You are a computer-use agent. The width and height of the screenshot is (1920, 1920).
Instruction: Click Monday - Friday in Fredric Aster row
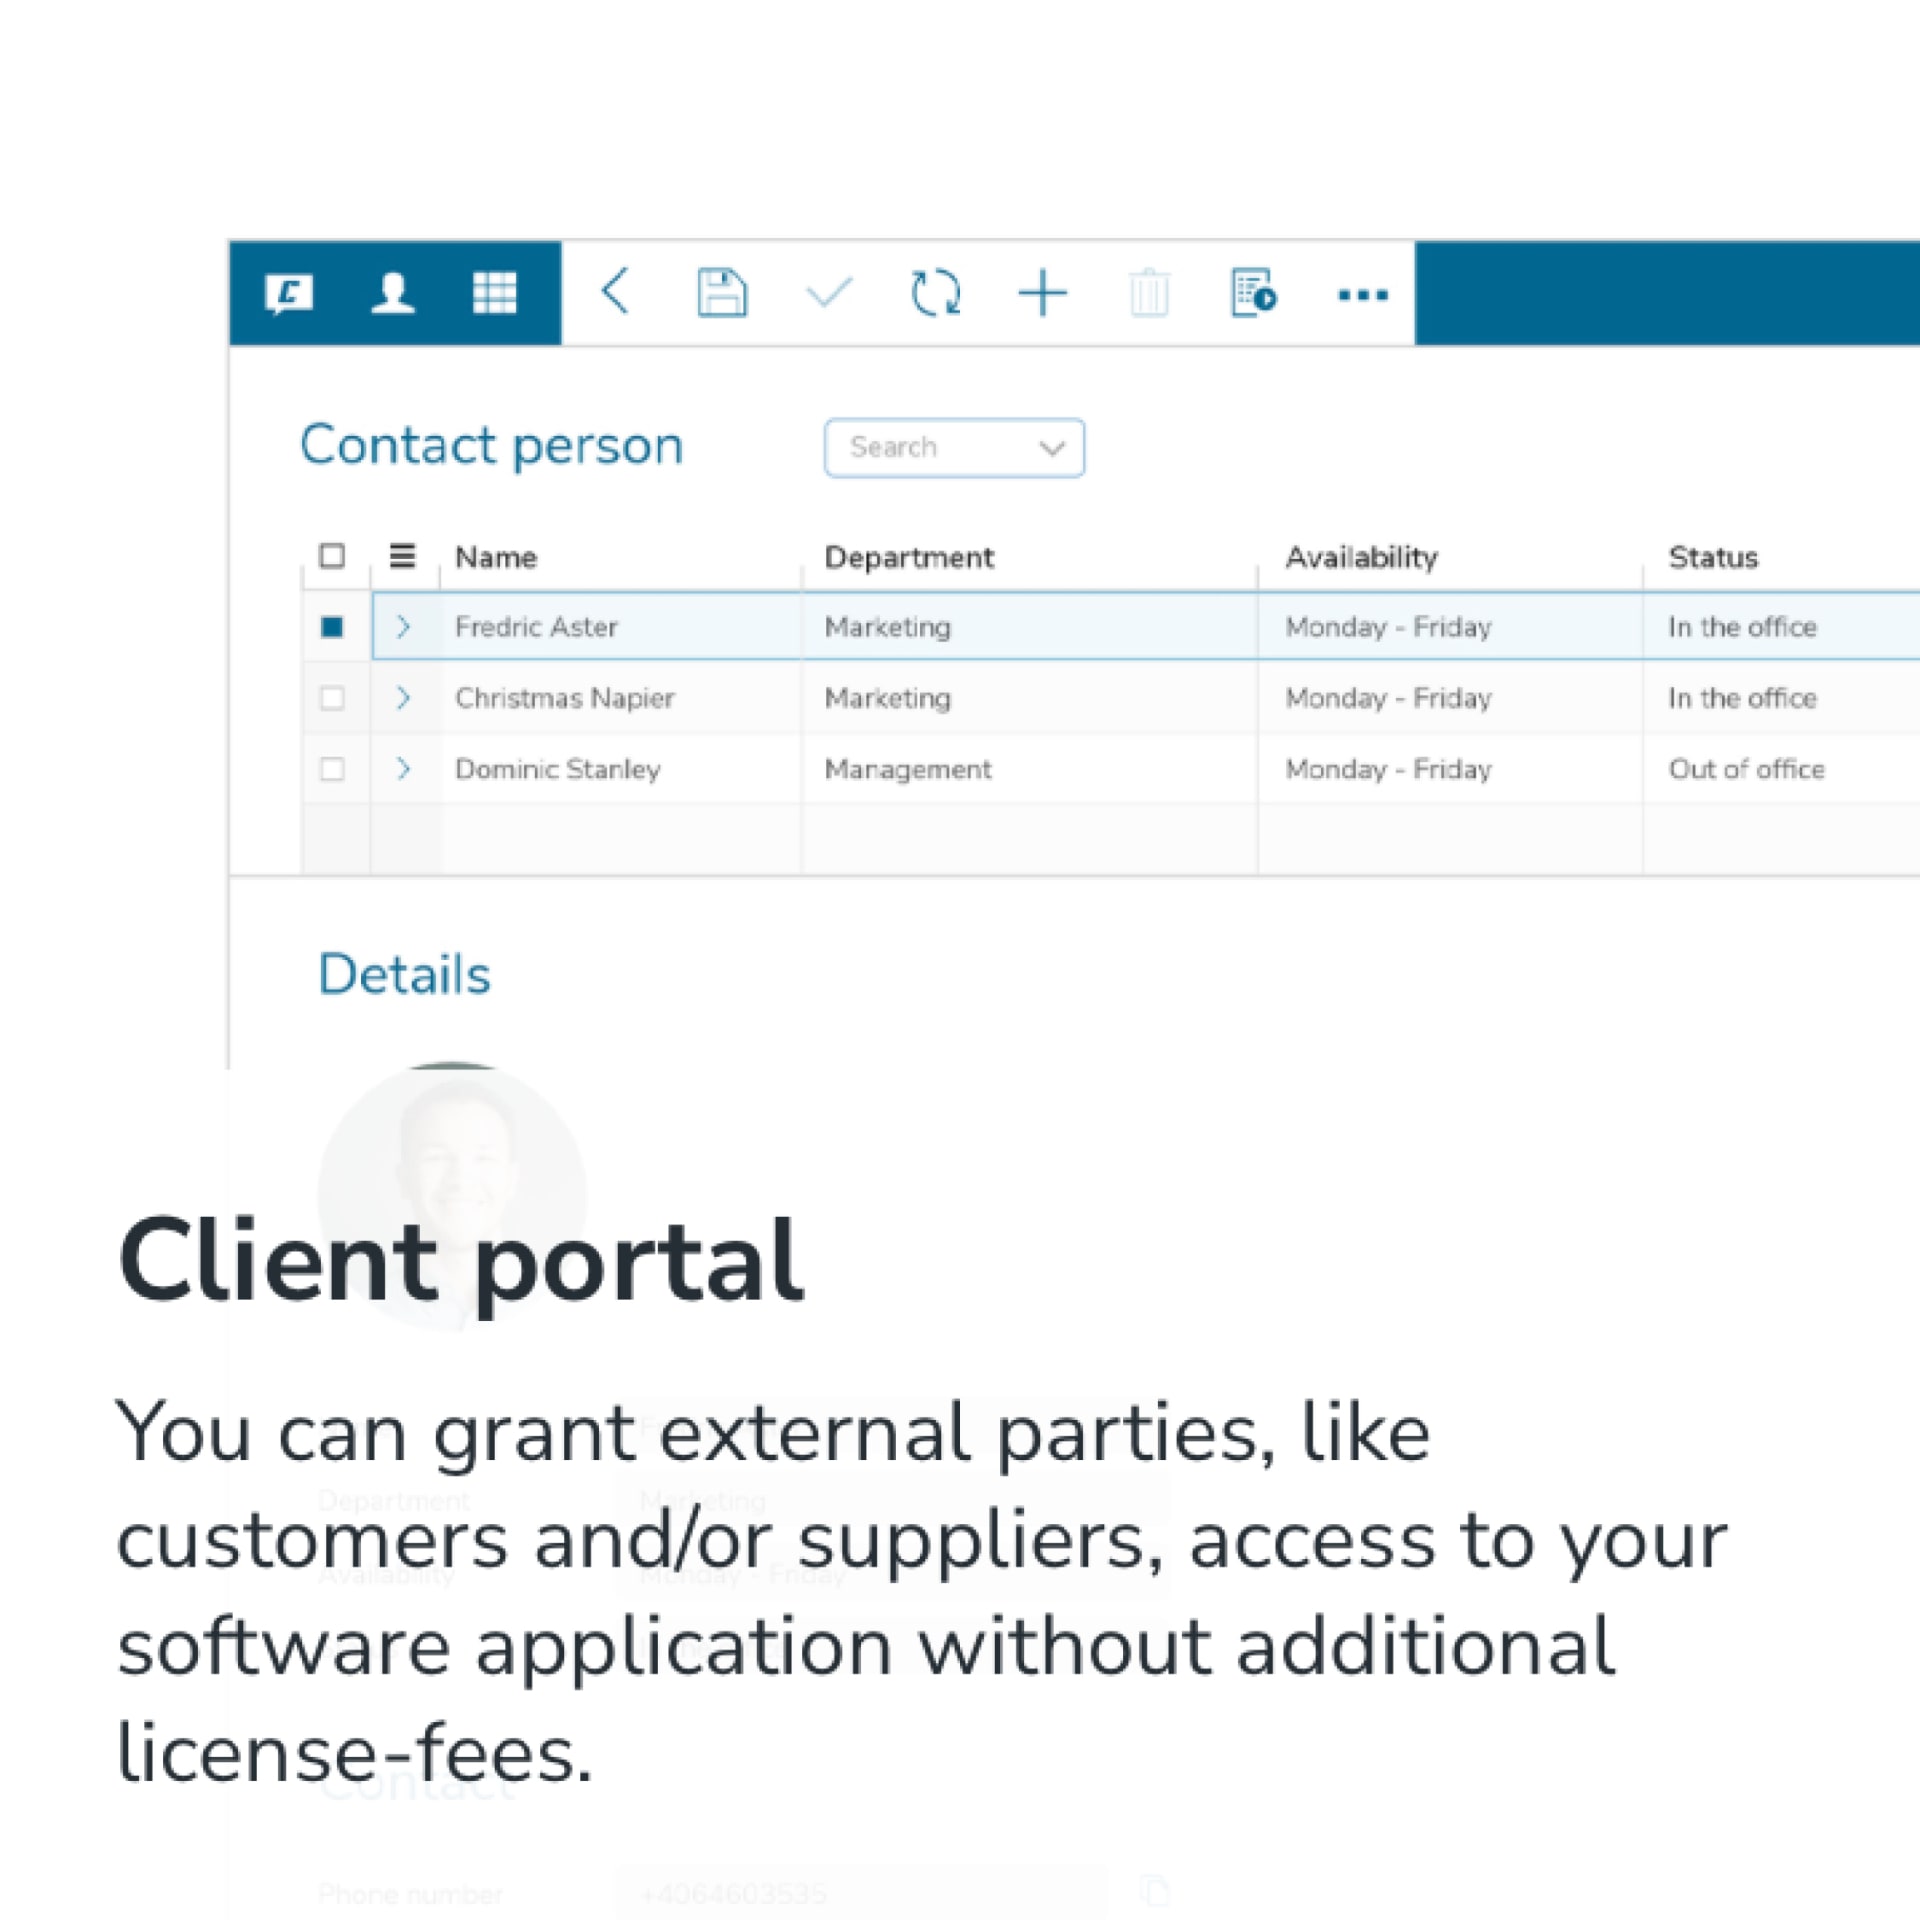(1388, 627)
